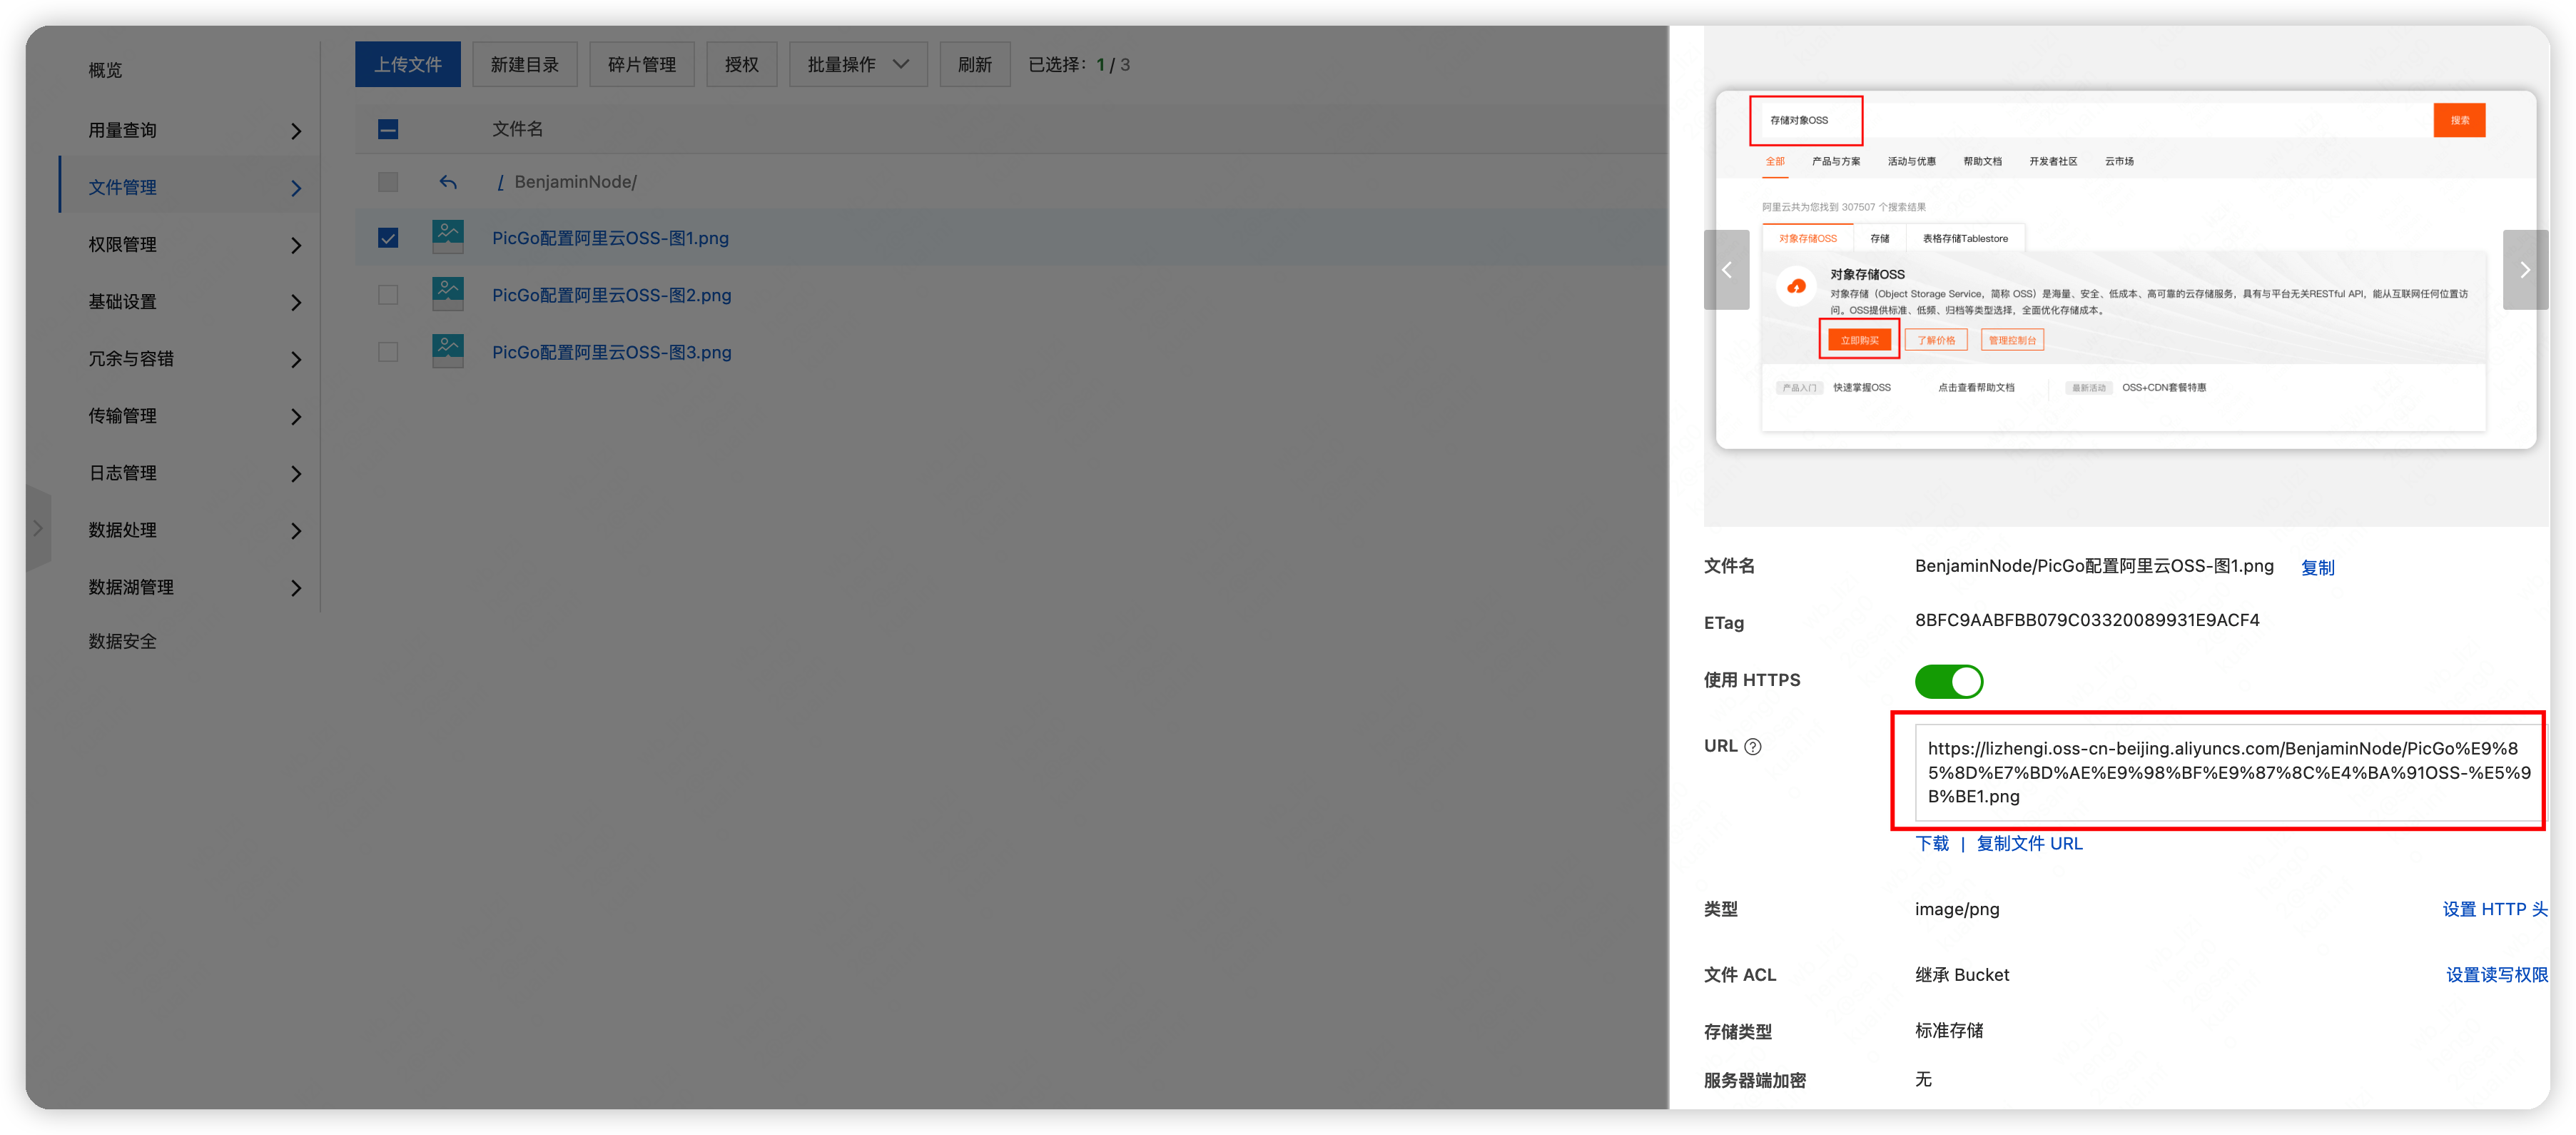Click the back arrow icon beside BenjaminNode/
The width and height of the screenshot is (2576, 1135).
tap(448, 182)
